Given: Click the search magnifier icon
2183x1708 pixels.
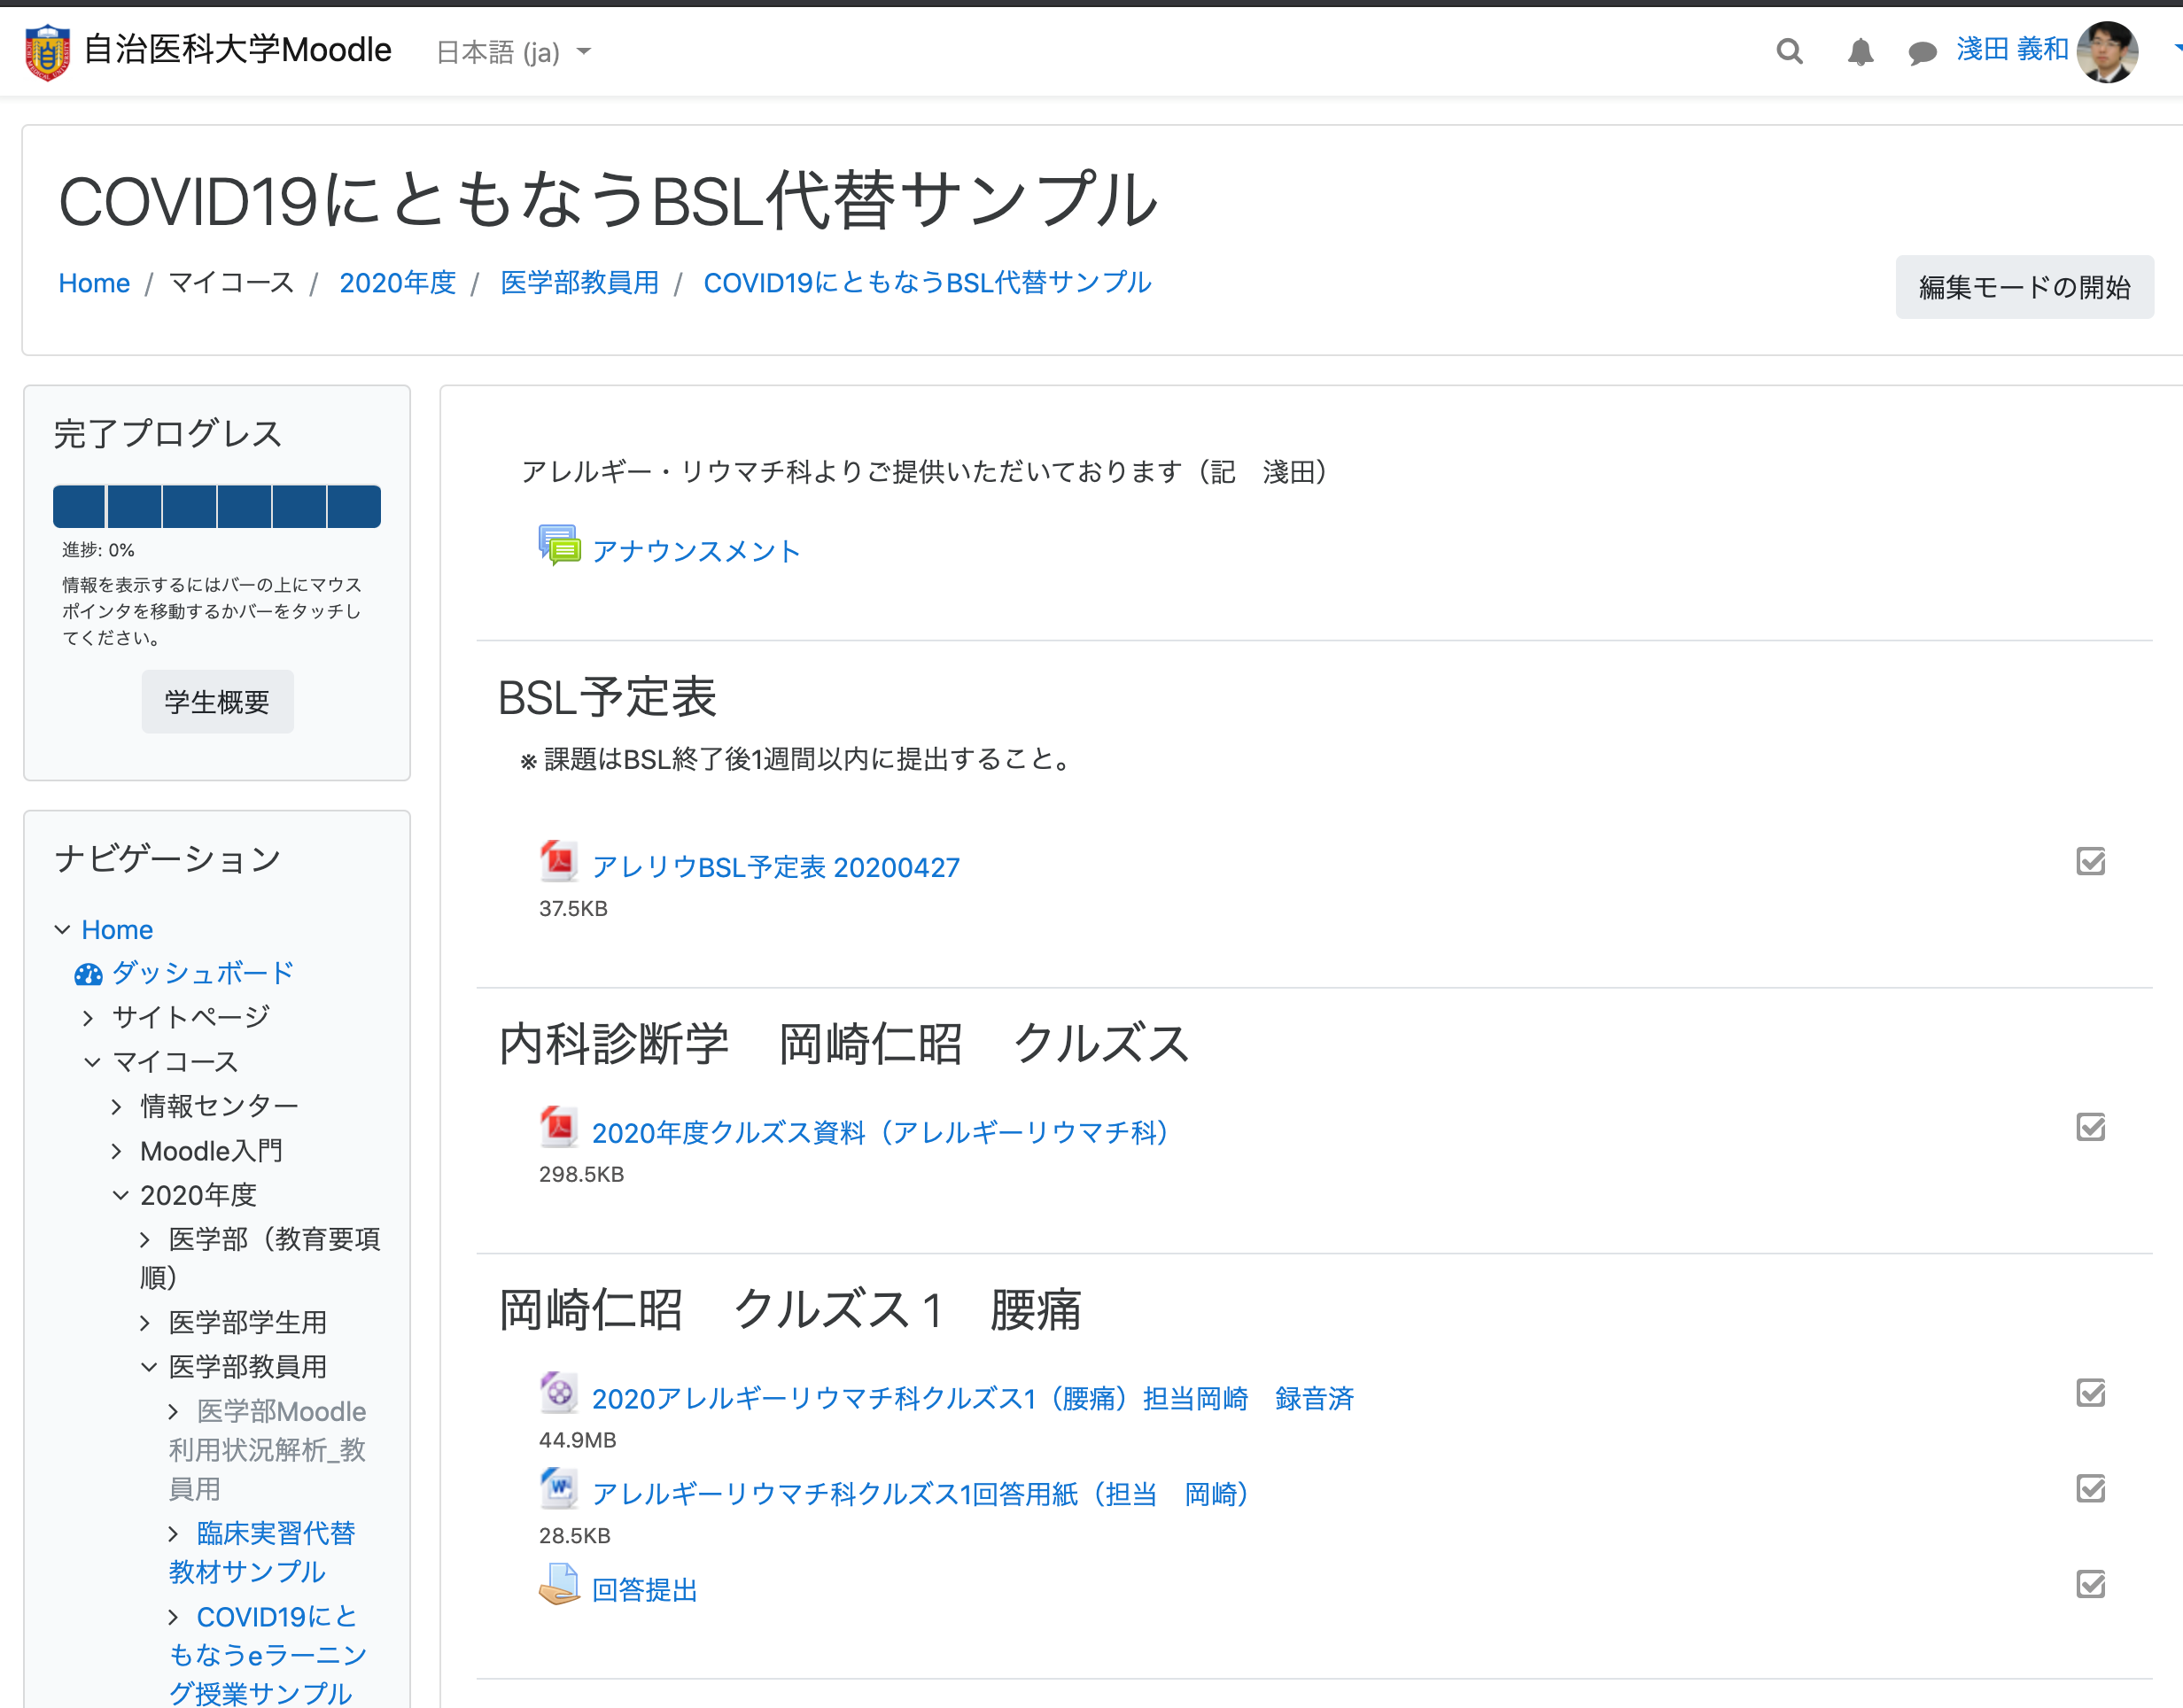Looking at the screenshot, I should point(1789,51).
